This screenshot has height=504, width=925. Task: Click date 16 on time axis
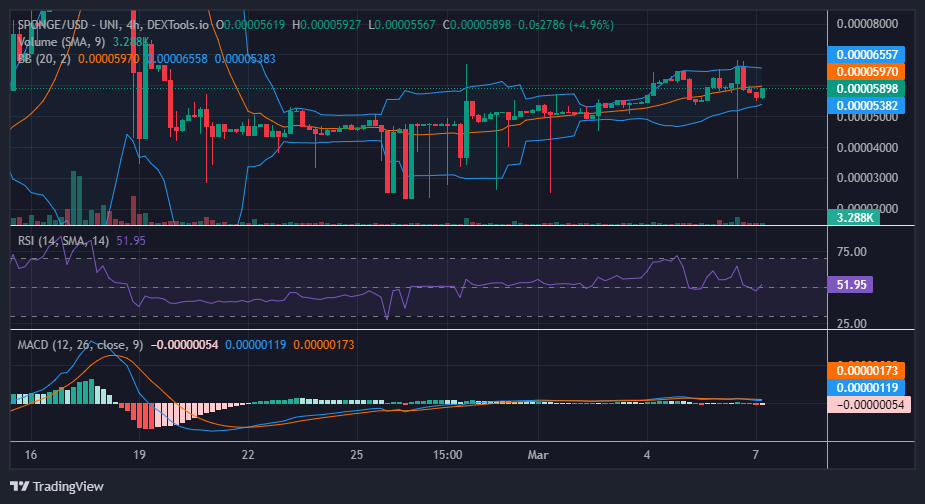pyautogui.click(x=31, y=455)
